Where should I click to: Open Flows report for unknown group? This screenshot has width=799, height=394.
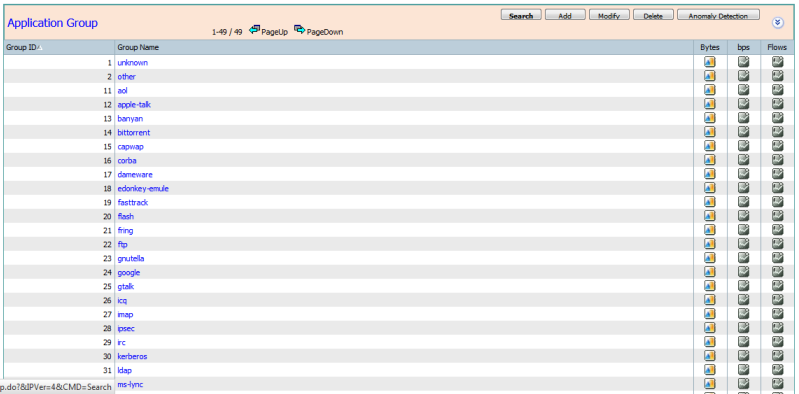click(777, 62)
